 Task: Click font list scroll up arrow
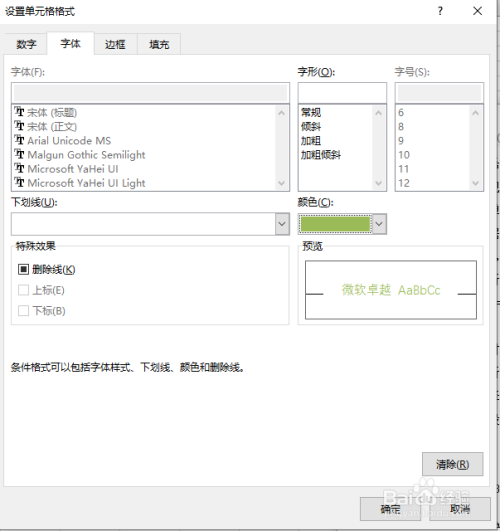[x=281, y=113]
